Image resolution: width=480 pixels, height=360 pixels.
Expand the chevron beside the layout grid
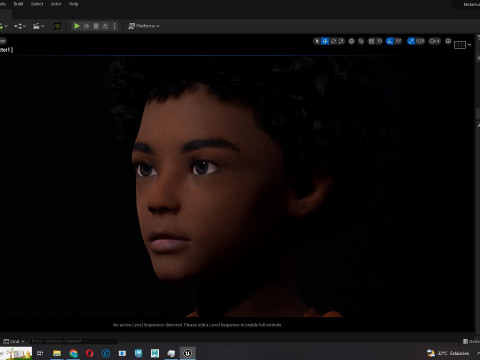pos(469,45)
